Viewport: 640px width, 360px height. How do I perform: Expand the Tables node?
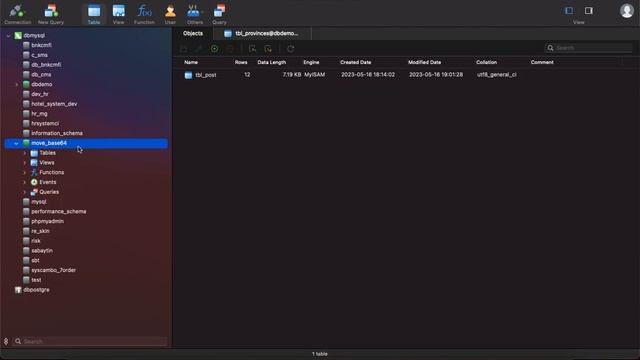point(25,153)
